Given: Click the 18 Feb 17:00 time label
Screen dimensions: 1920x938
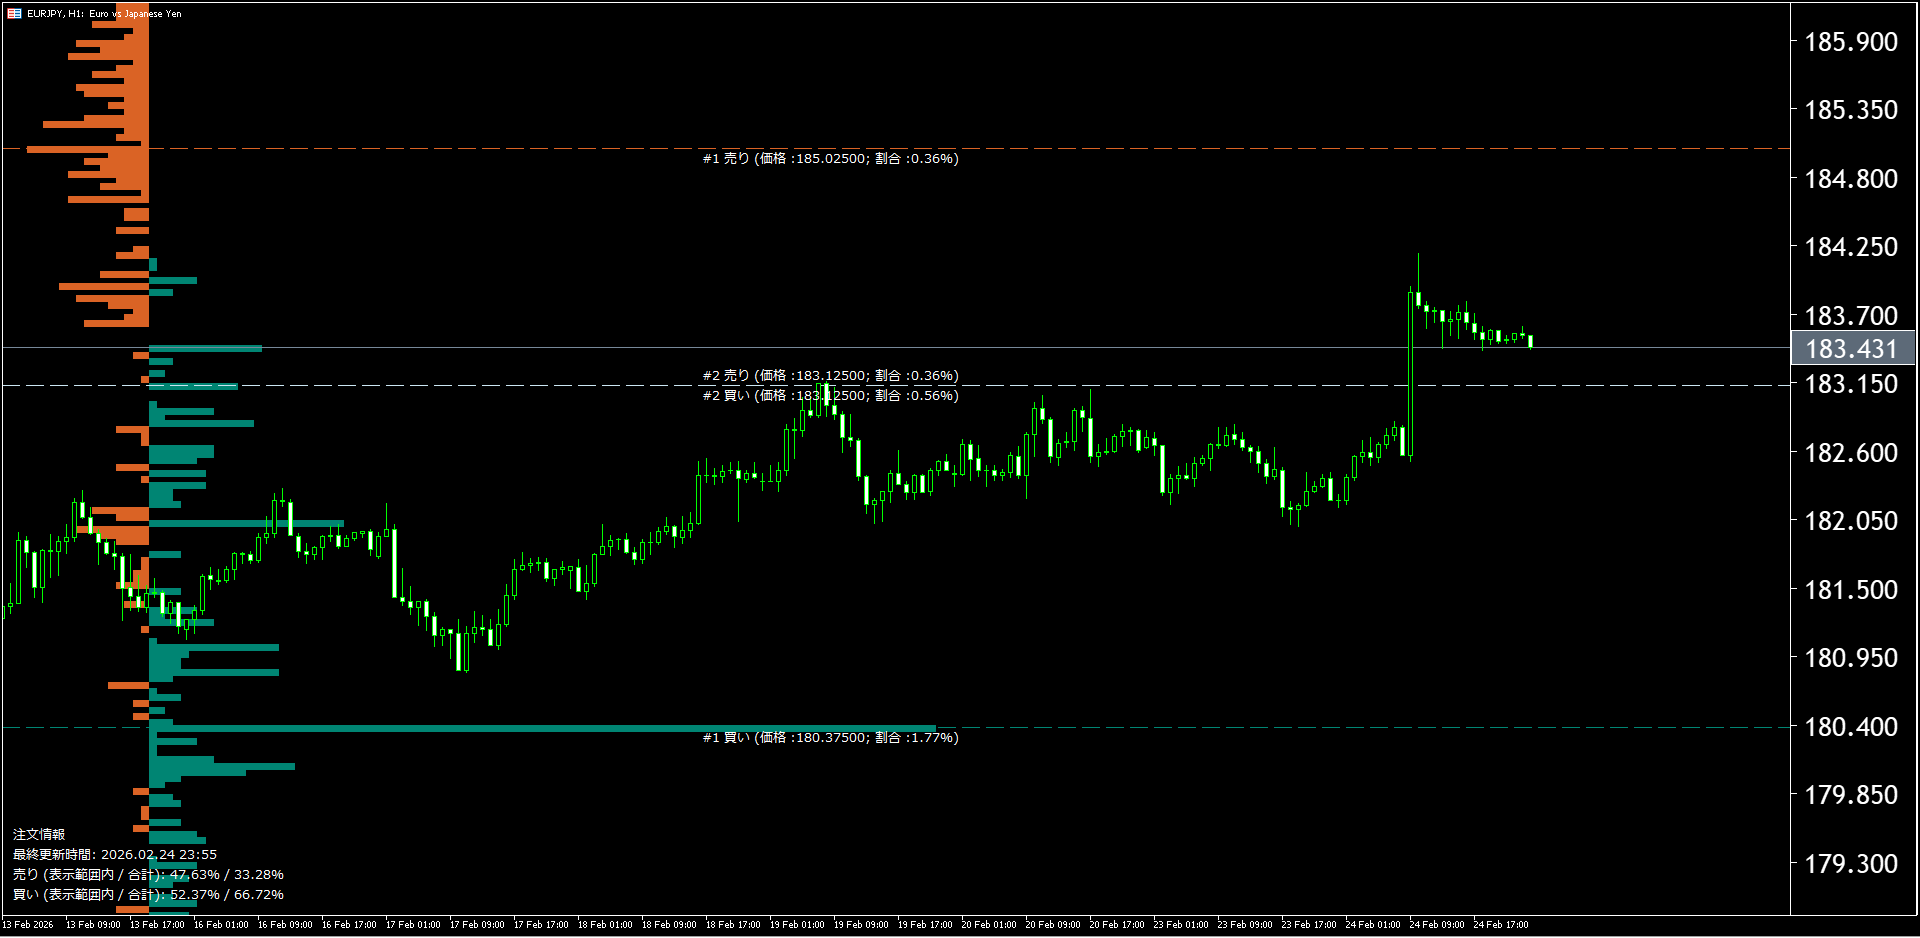Looking at the screenshot, I should (733, 925).
